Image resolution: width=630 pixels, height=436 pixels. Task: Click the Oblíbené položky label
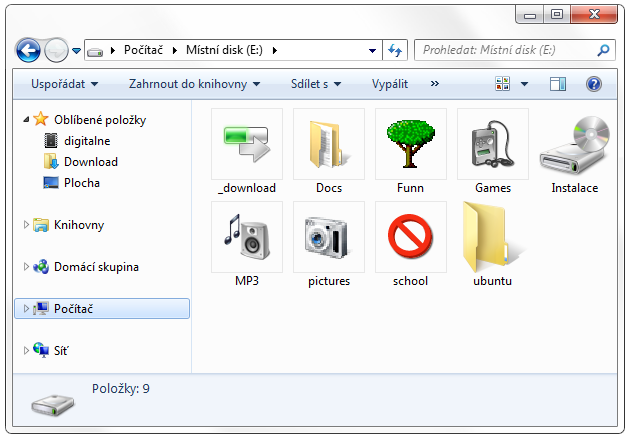tap(100, 120)
